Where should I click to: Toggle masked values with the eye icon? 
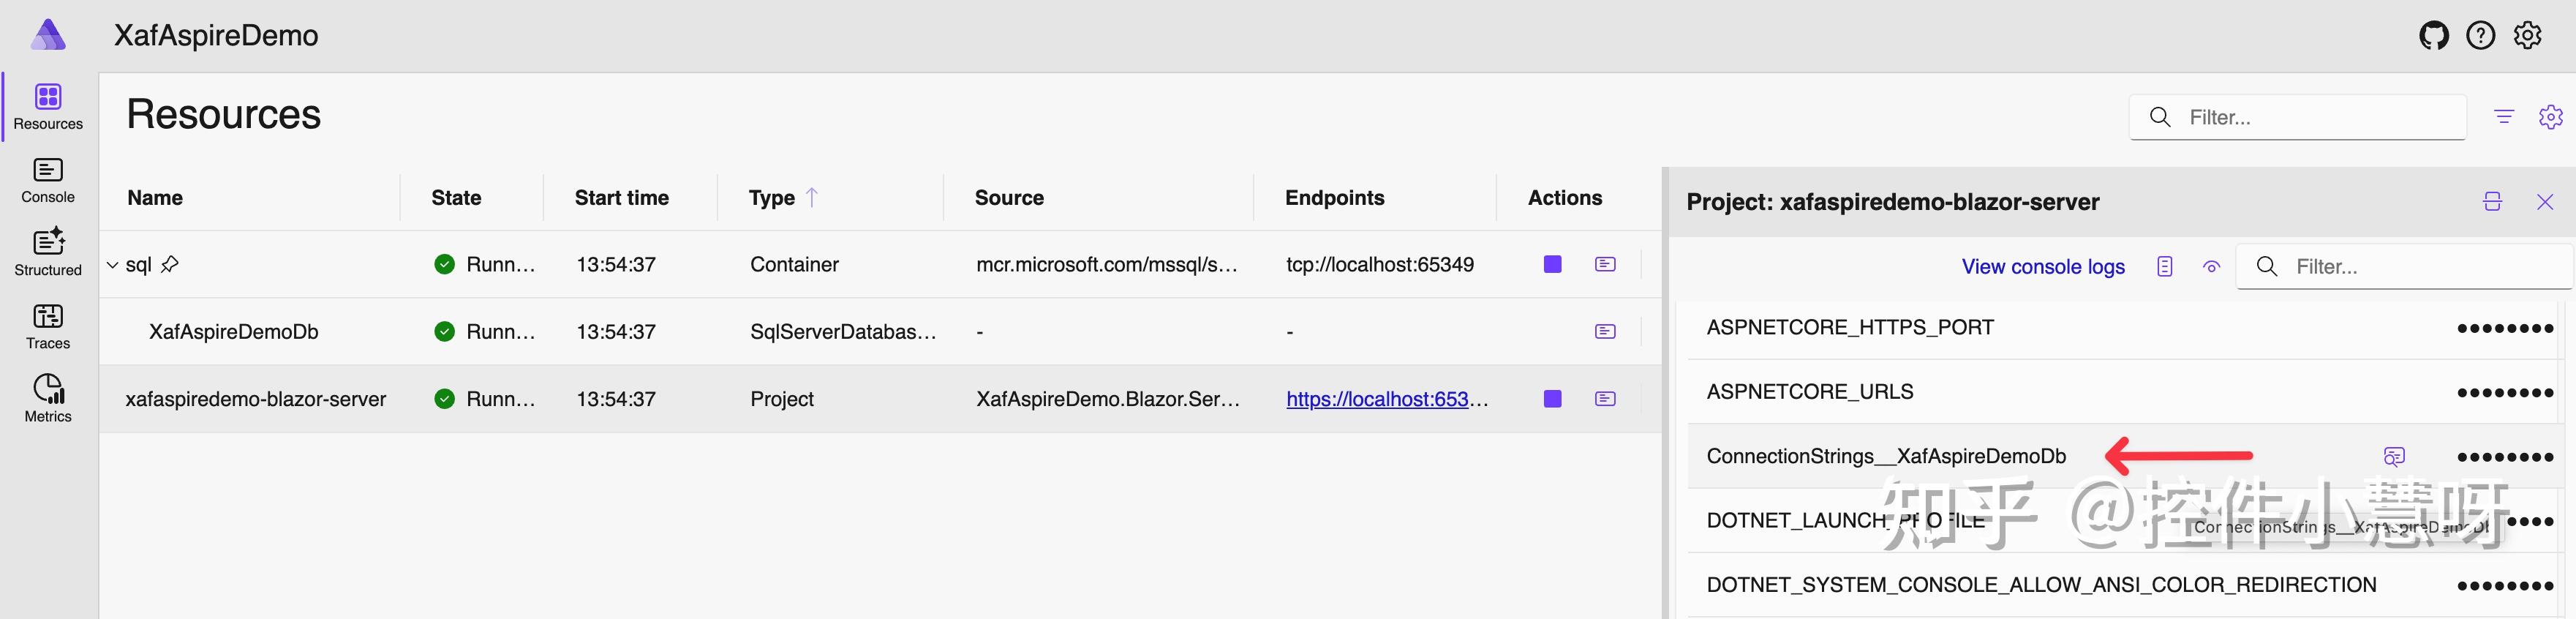(x=2211, y=267)
